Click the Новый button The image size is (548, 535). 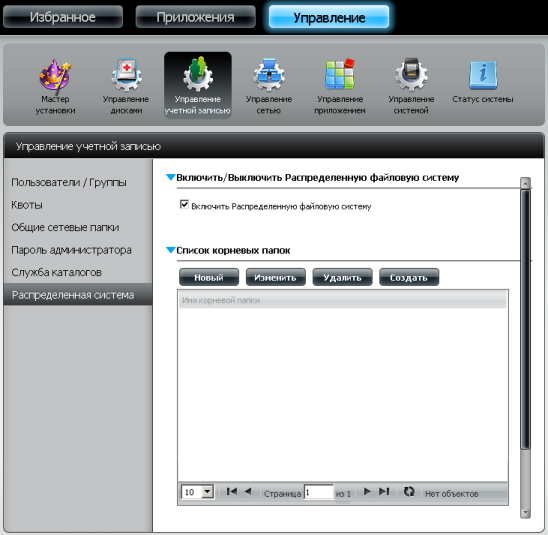209,277
